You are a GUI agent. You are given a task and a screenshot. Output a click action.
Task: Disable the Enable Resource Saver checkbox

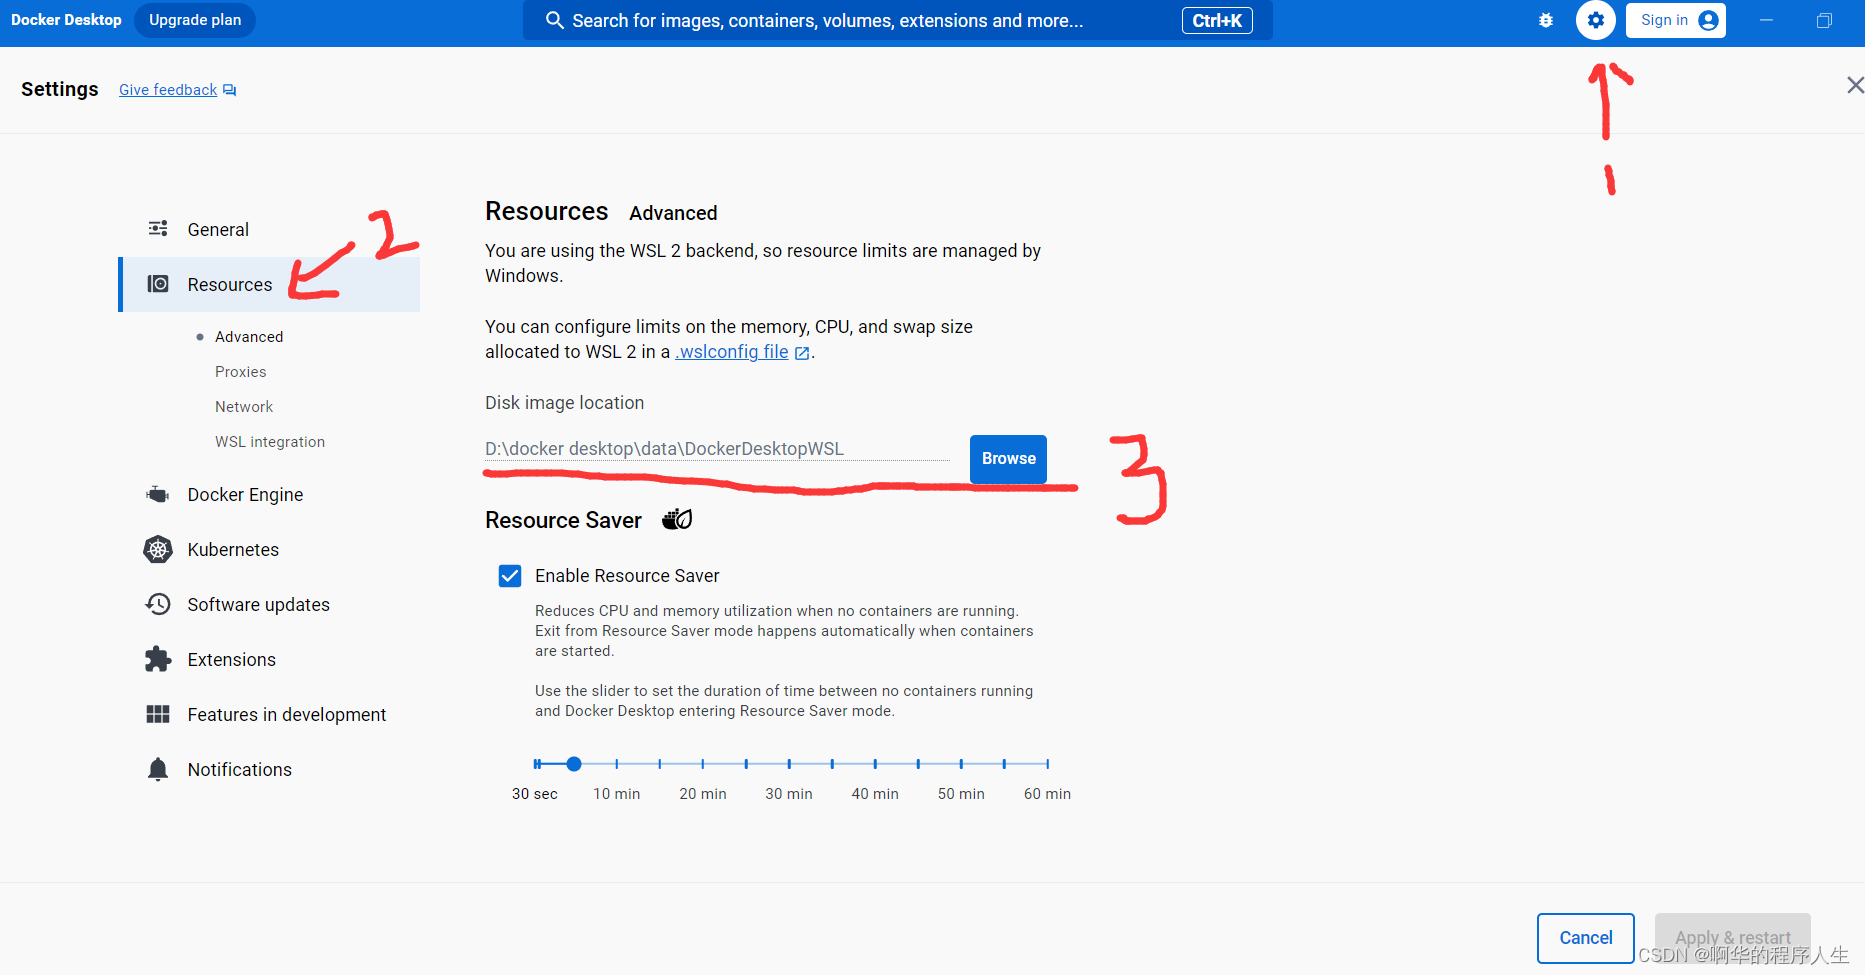pos(510,576)
